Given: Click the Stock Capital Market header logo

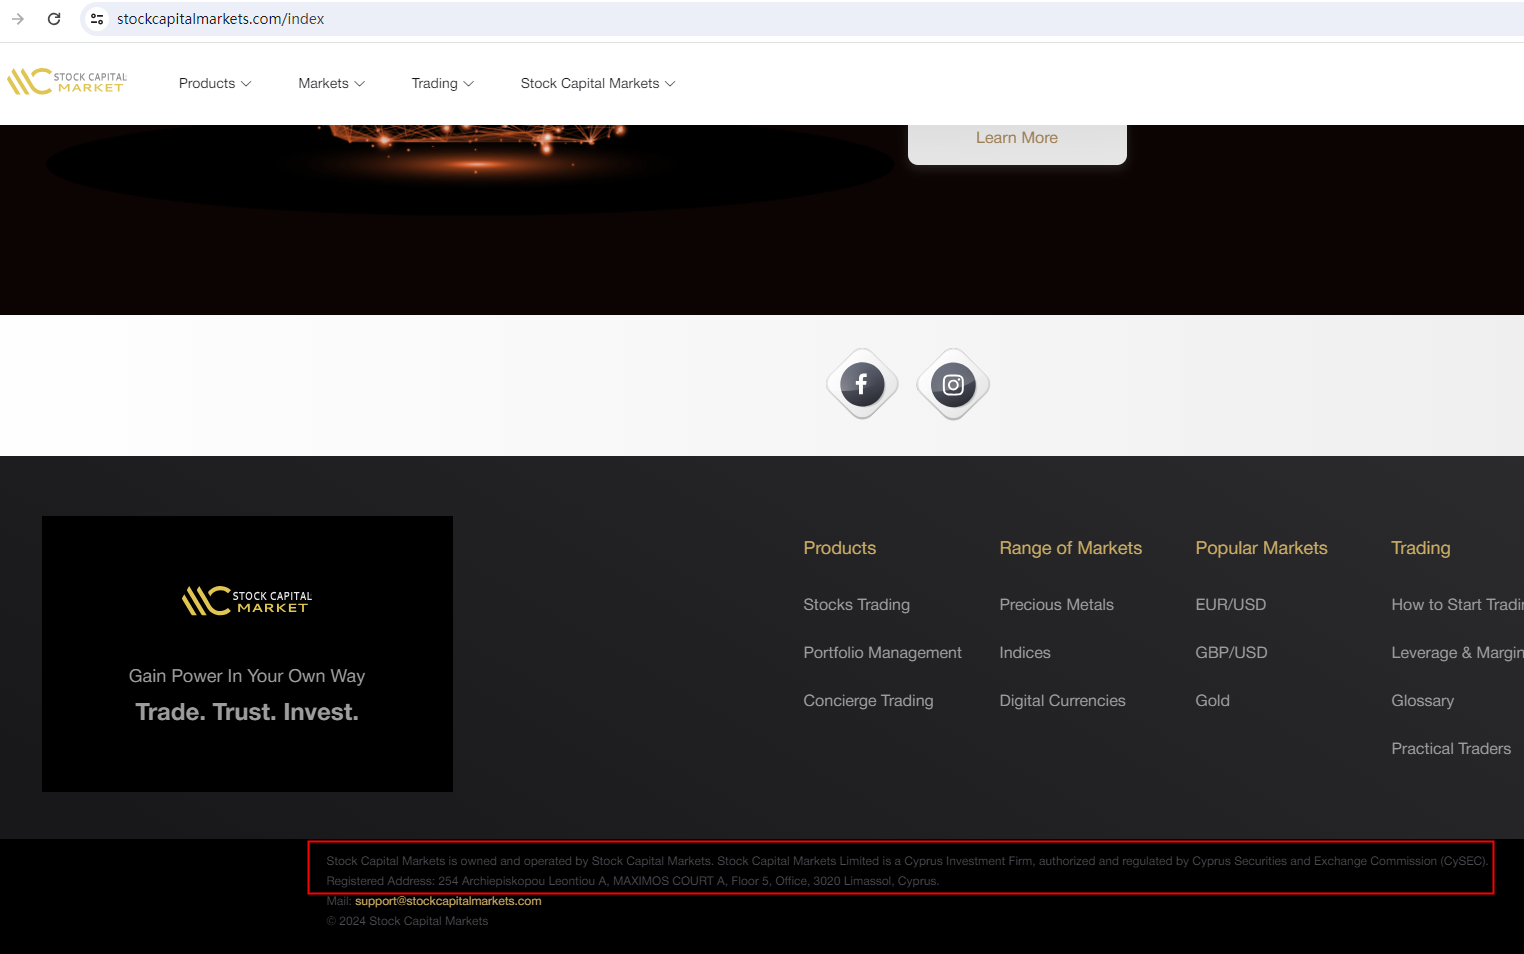Looking at the screenshot, I should point(67,82).
